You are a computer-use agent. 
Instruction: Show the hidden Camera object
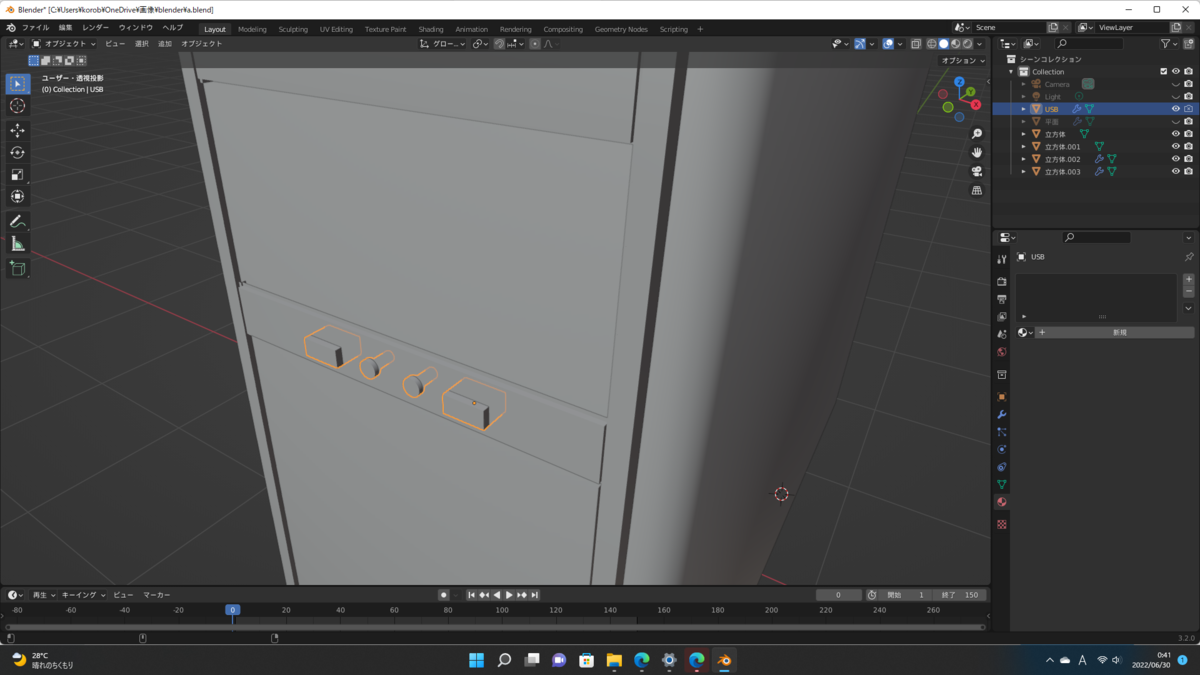coord(1176,84)
